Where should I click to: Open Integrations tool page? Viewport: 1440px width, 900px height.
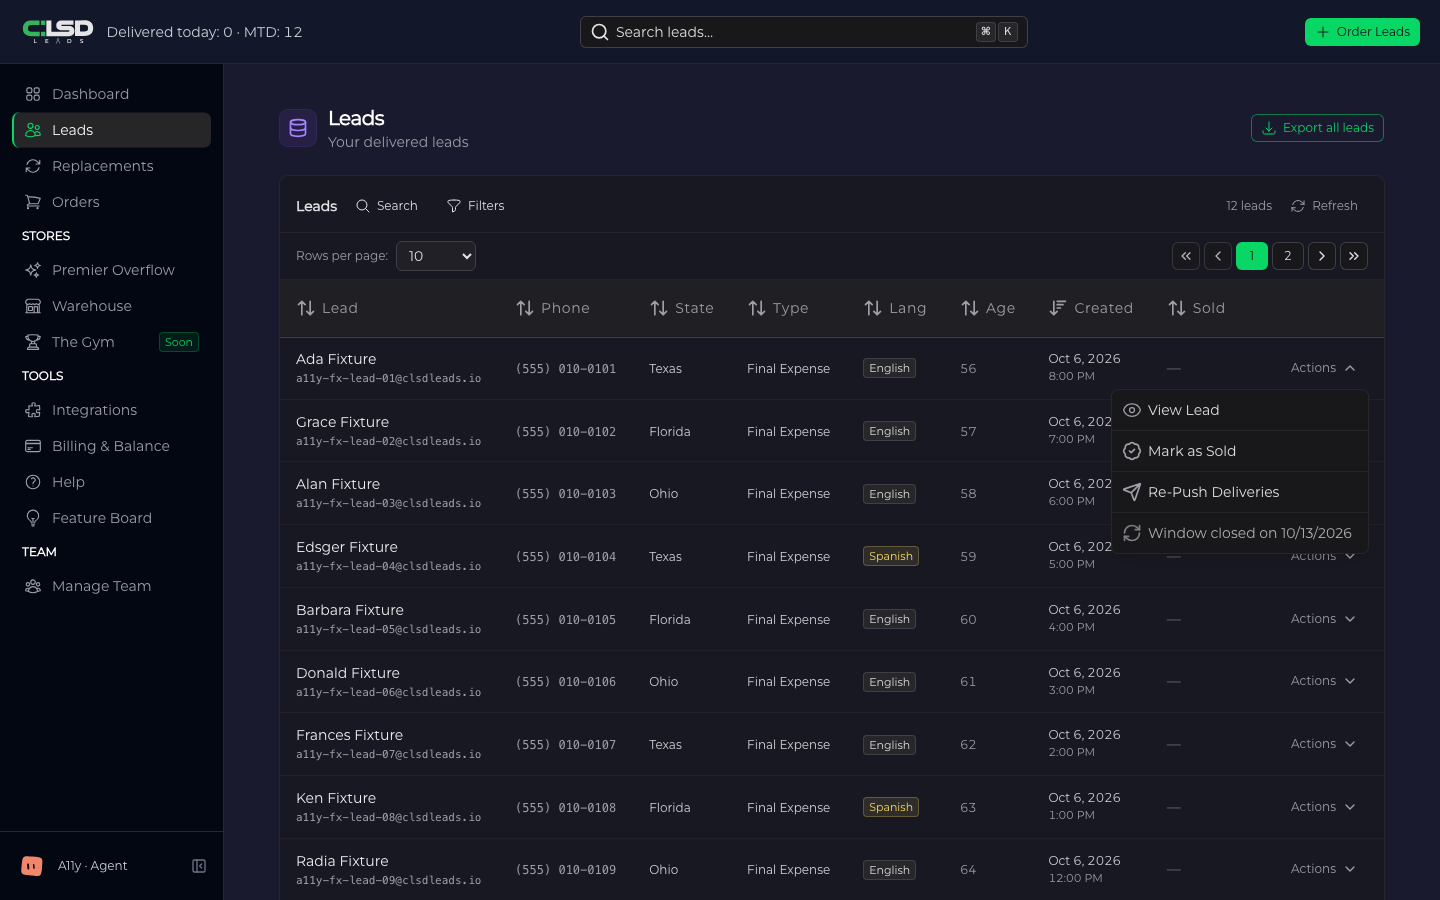(111, 410)
